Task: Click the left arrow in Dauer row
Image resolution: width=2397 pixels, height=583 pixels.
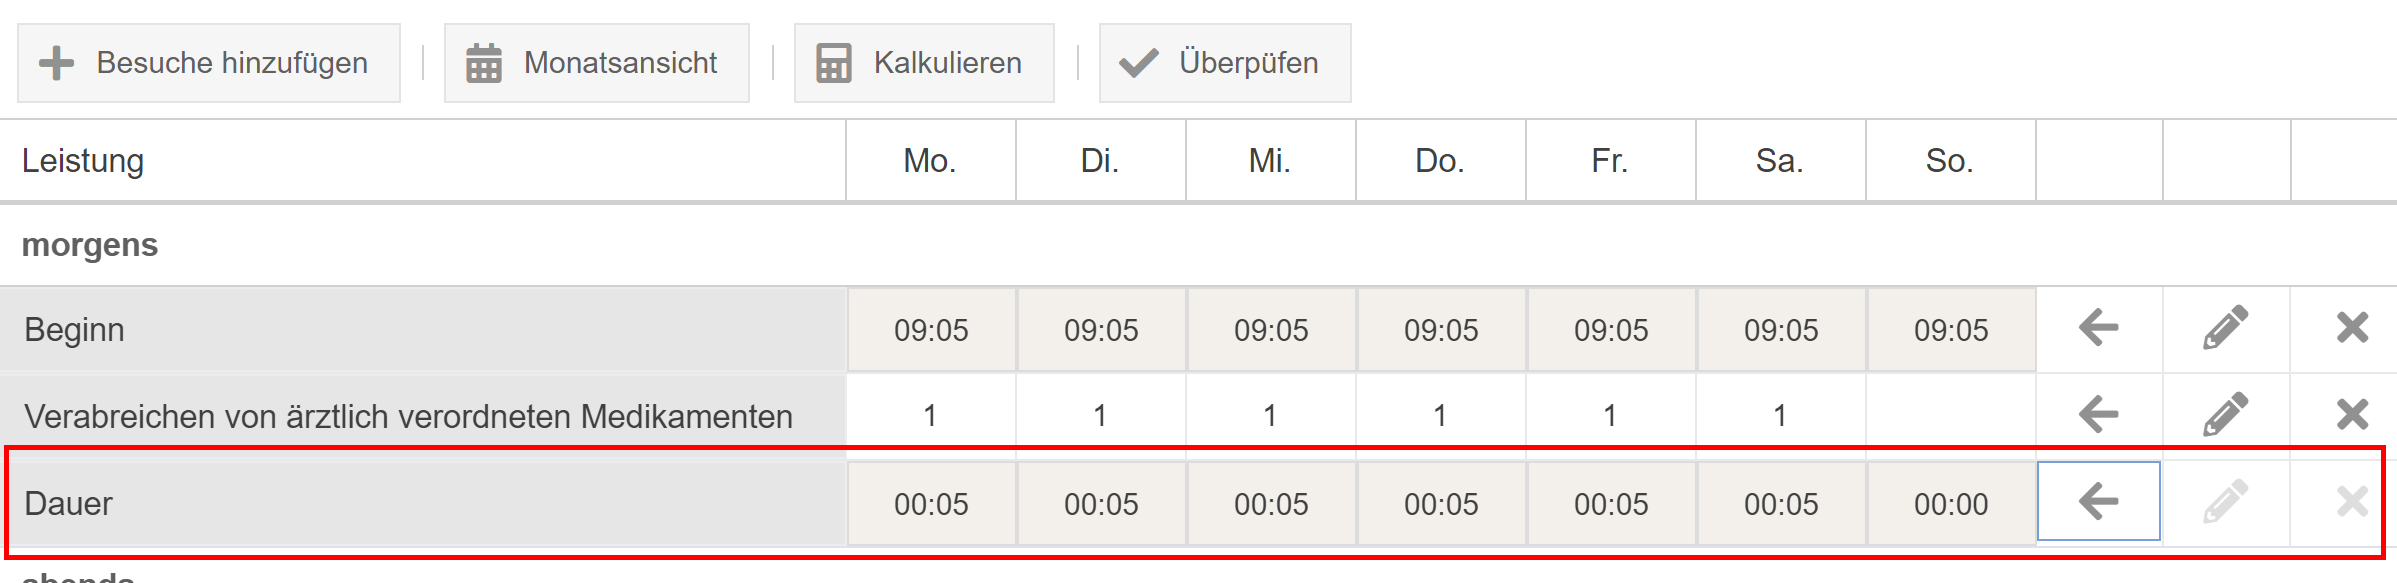Action: click(x=2098, y=501)
